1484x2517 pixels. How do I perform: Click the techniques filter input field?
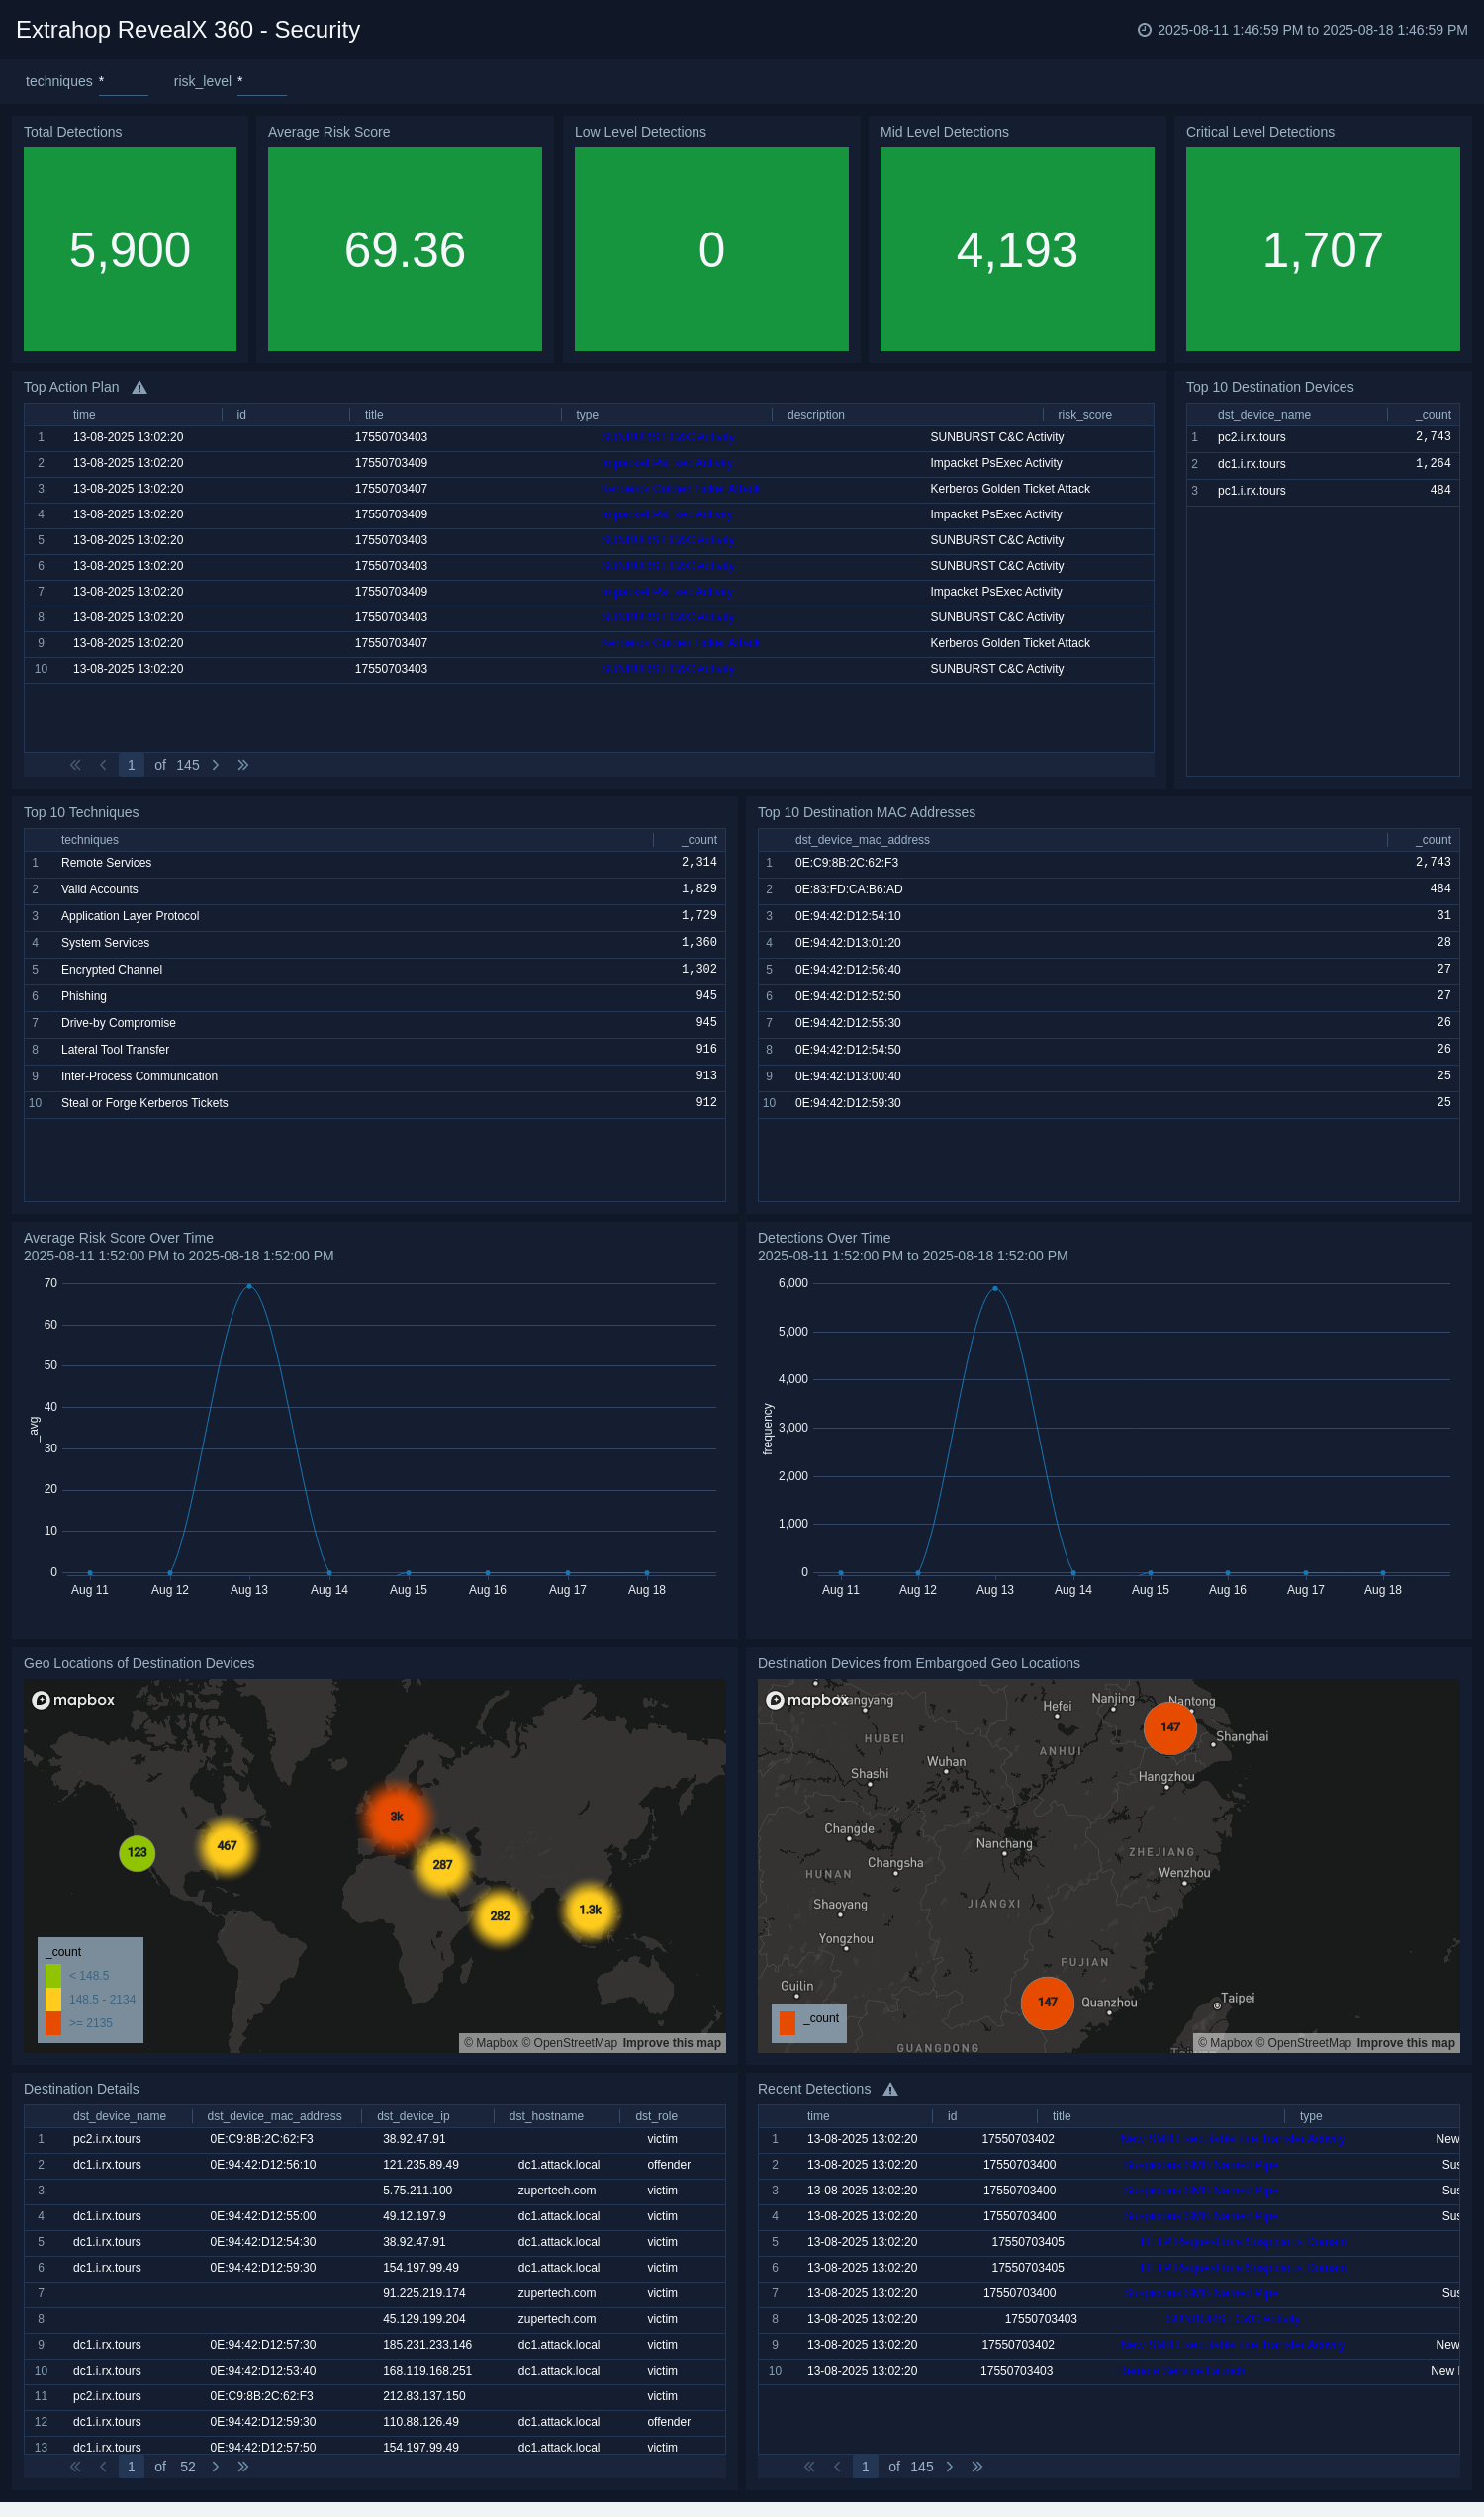[x=123, y=82]
